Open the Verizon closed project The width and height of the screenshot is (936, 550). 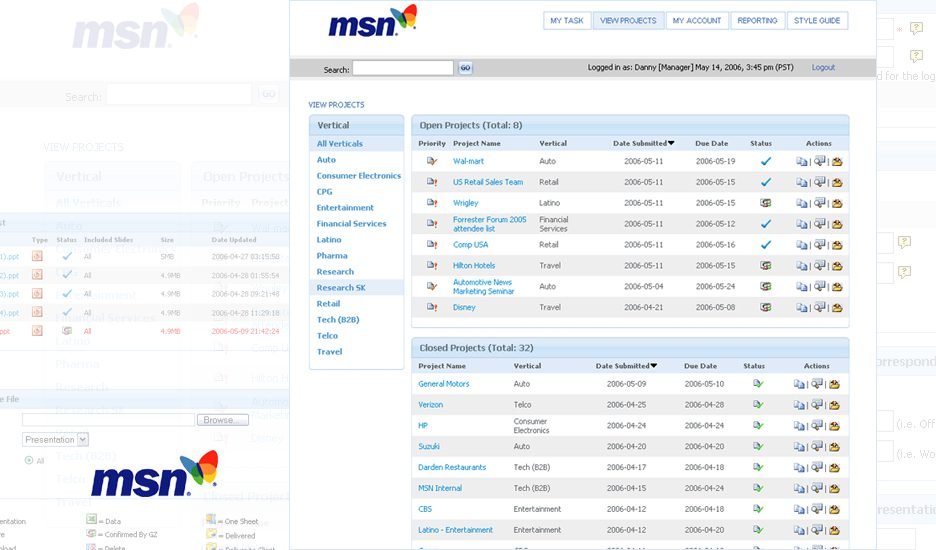point(430,405)
